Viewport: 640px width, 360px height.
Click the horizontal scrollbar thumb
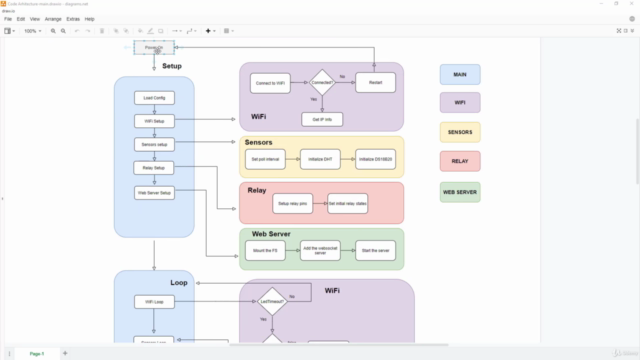(339, 345)
